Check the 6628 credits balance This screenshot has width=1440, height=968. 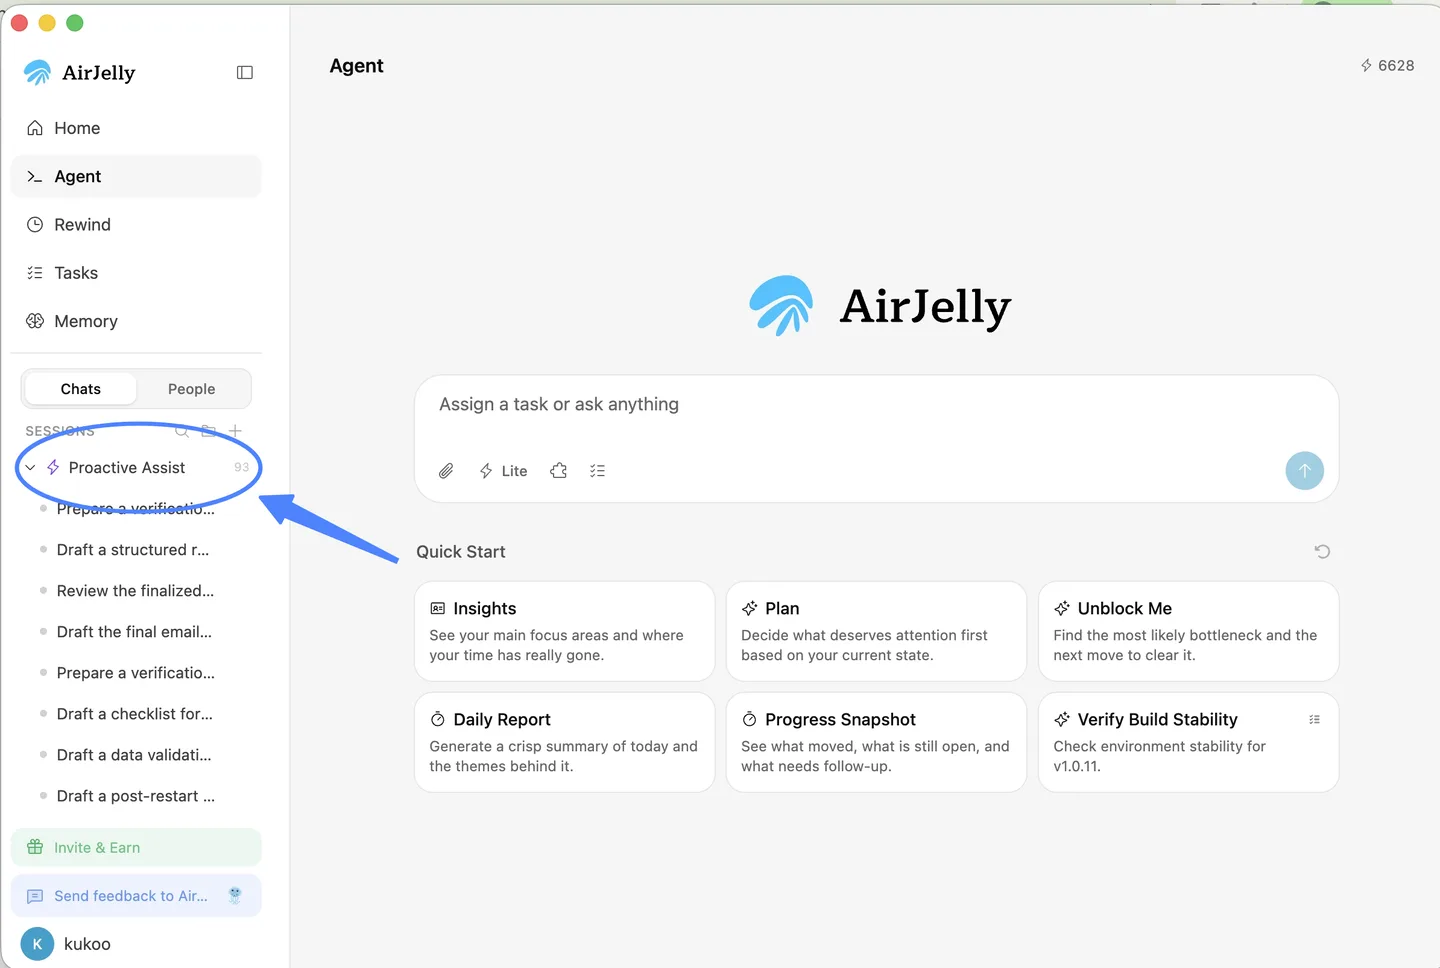[x=1387, y=66]
